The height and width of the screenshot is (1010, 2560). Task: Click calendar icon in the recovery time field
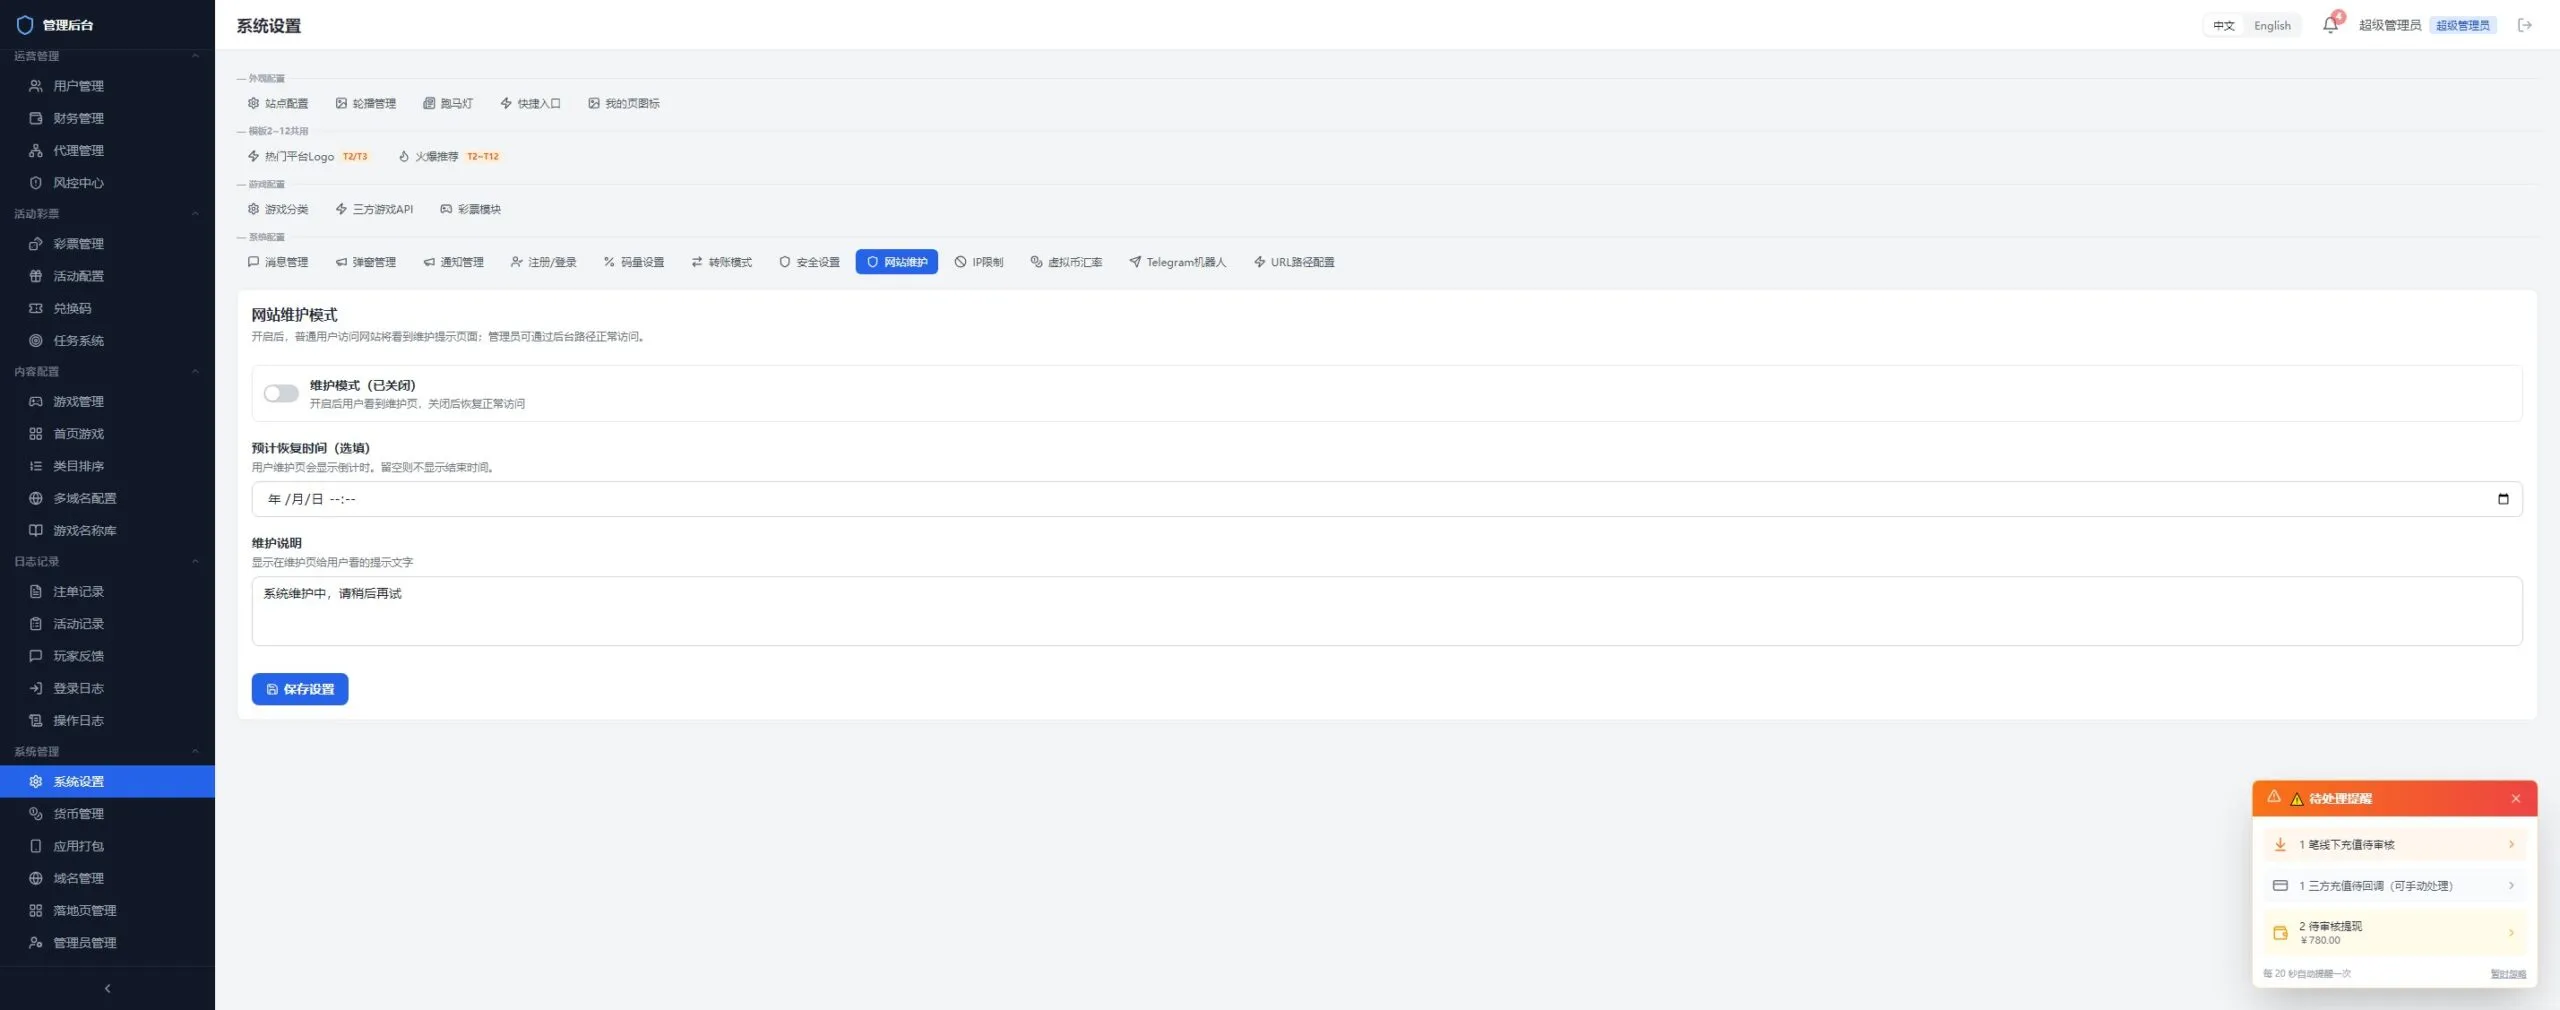coord(2503,499)
